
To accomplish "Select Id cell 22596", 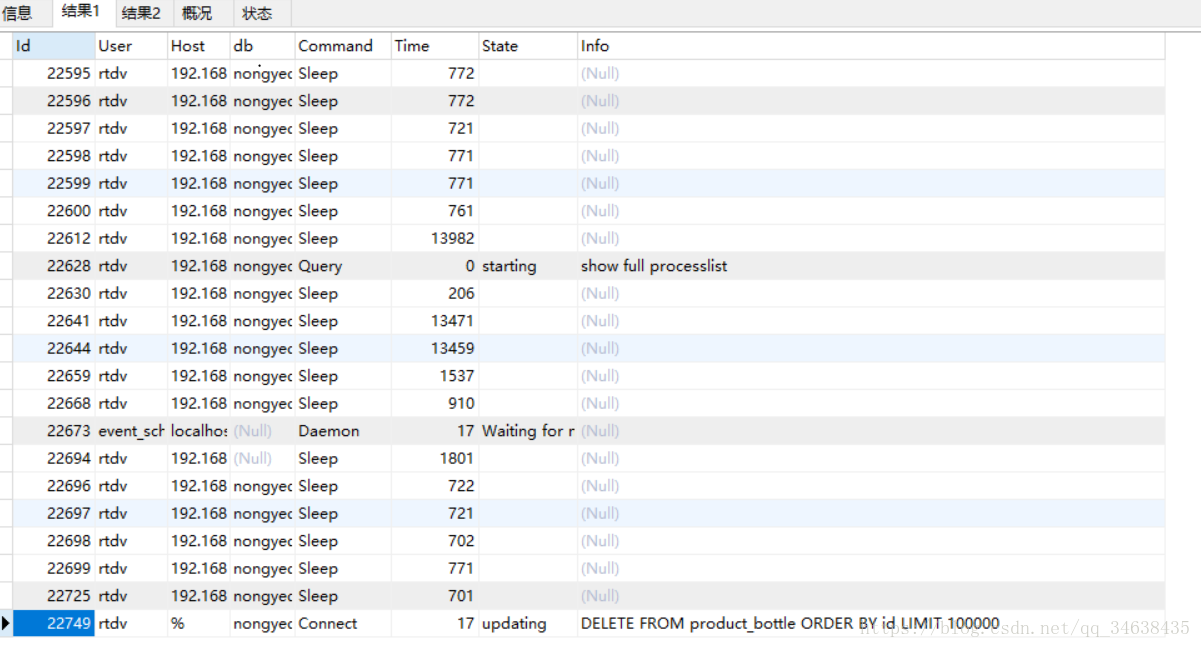I will pos(54,101).
